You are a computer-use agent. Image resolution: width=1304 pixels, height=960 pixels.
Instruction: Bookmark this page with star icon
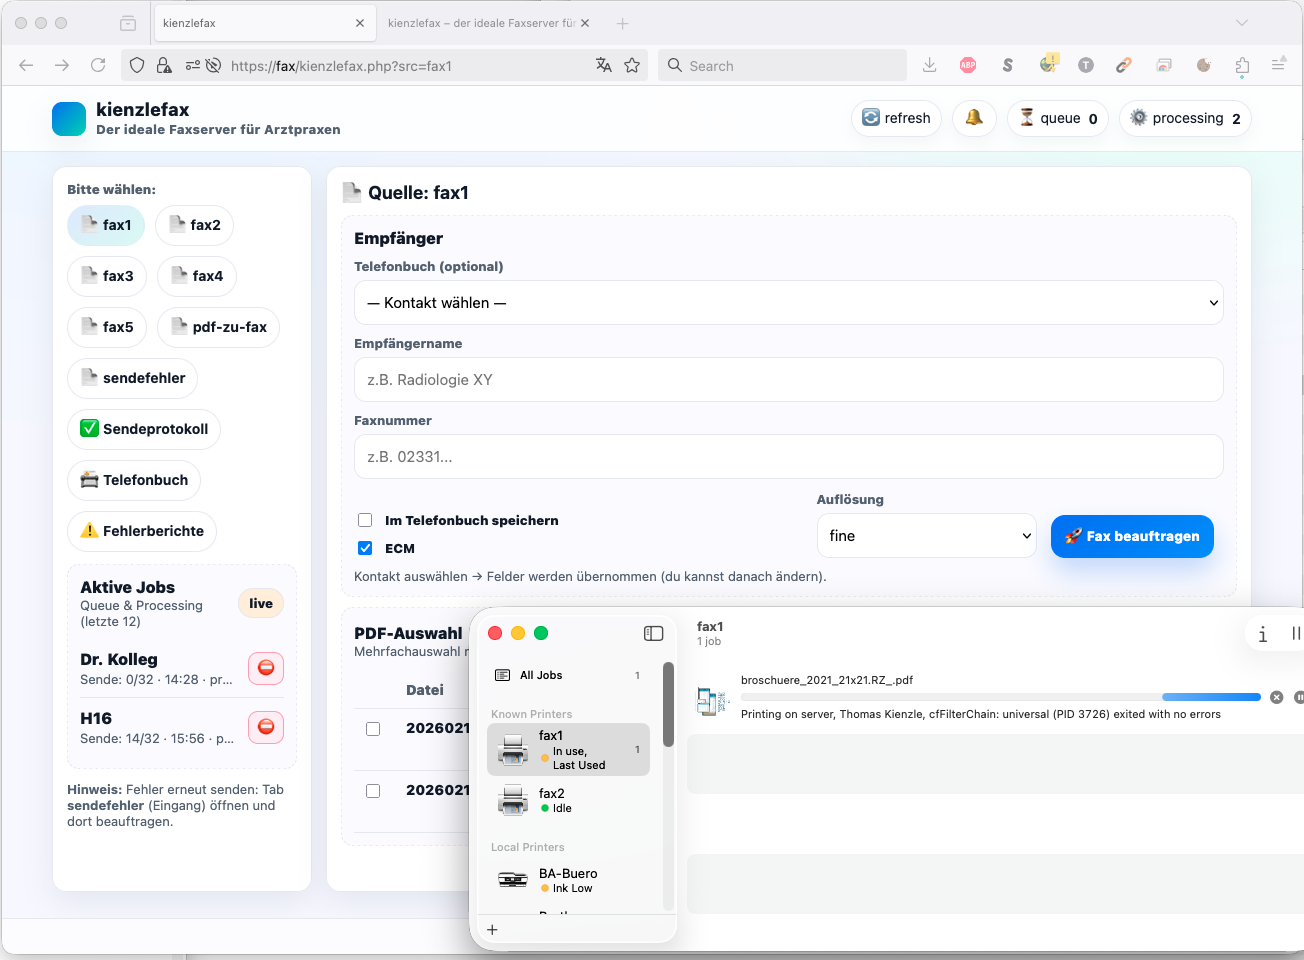click(x=632, y=66)
